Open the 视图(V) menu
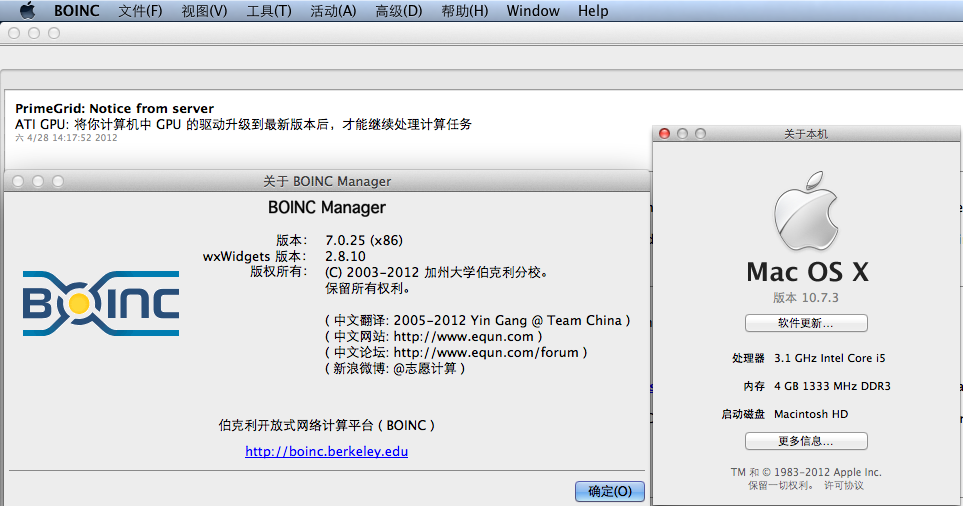This screenshot has width=963, height=506. coord(204,10)
